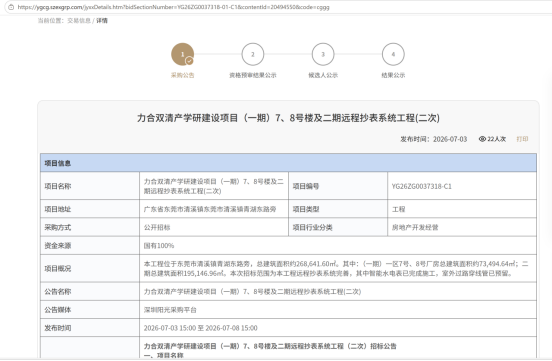Click the main announcement title heading
Viewport: 552px width, 361px height.
(x=288, y=118)
